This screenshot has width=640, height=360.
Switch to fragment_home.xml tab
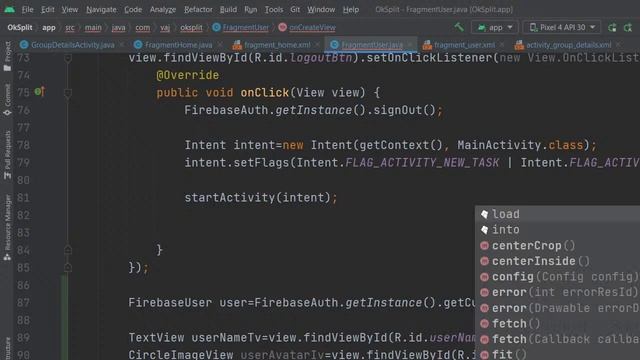277,45
